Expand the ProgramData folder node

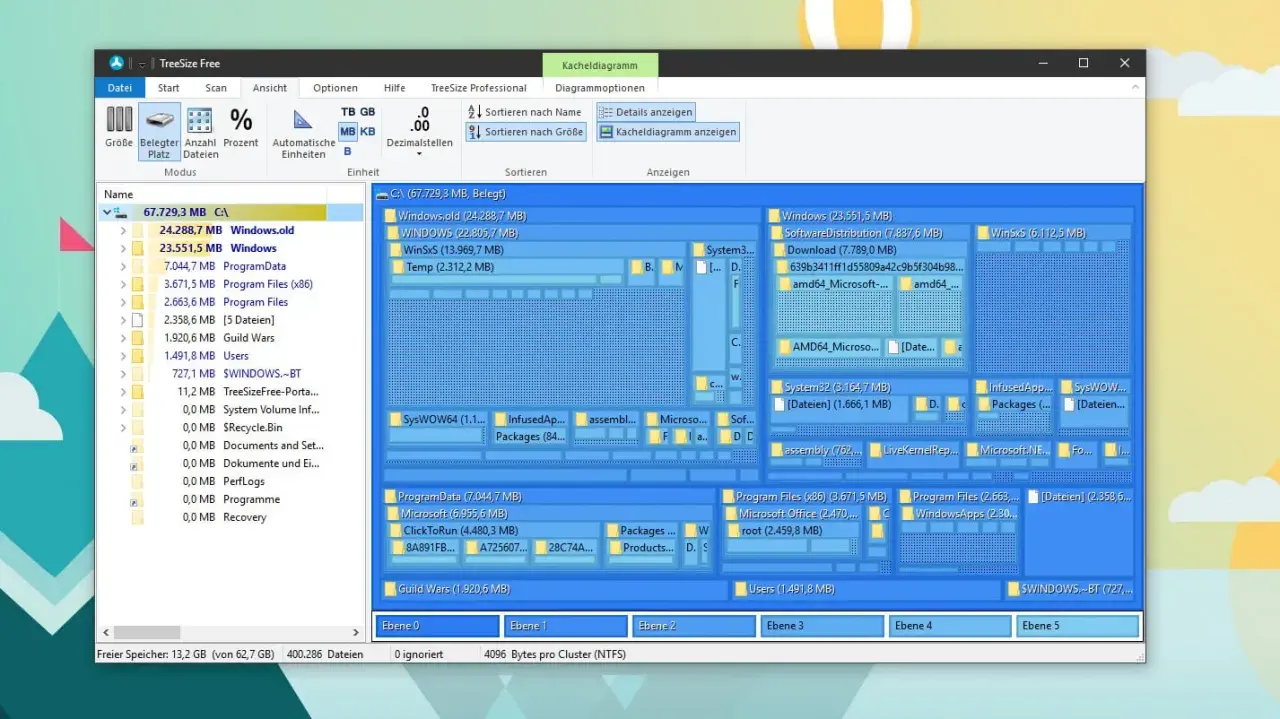click(123, 266)
